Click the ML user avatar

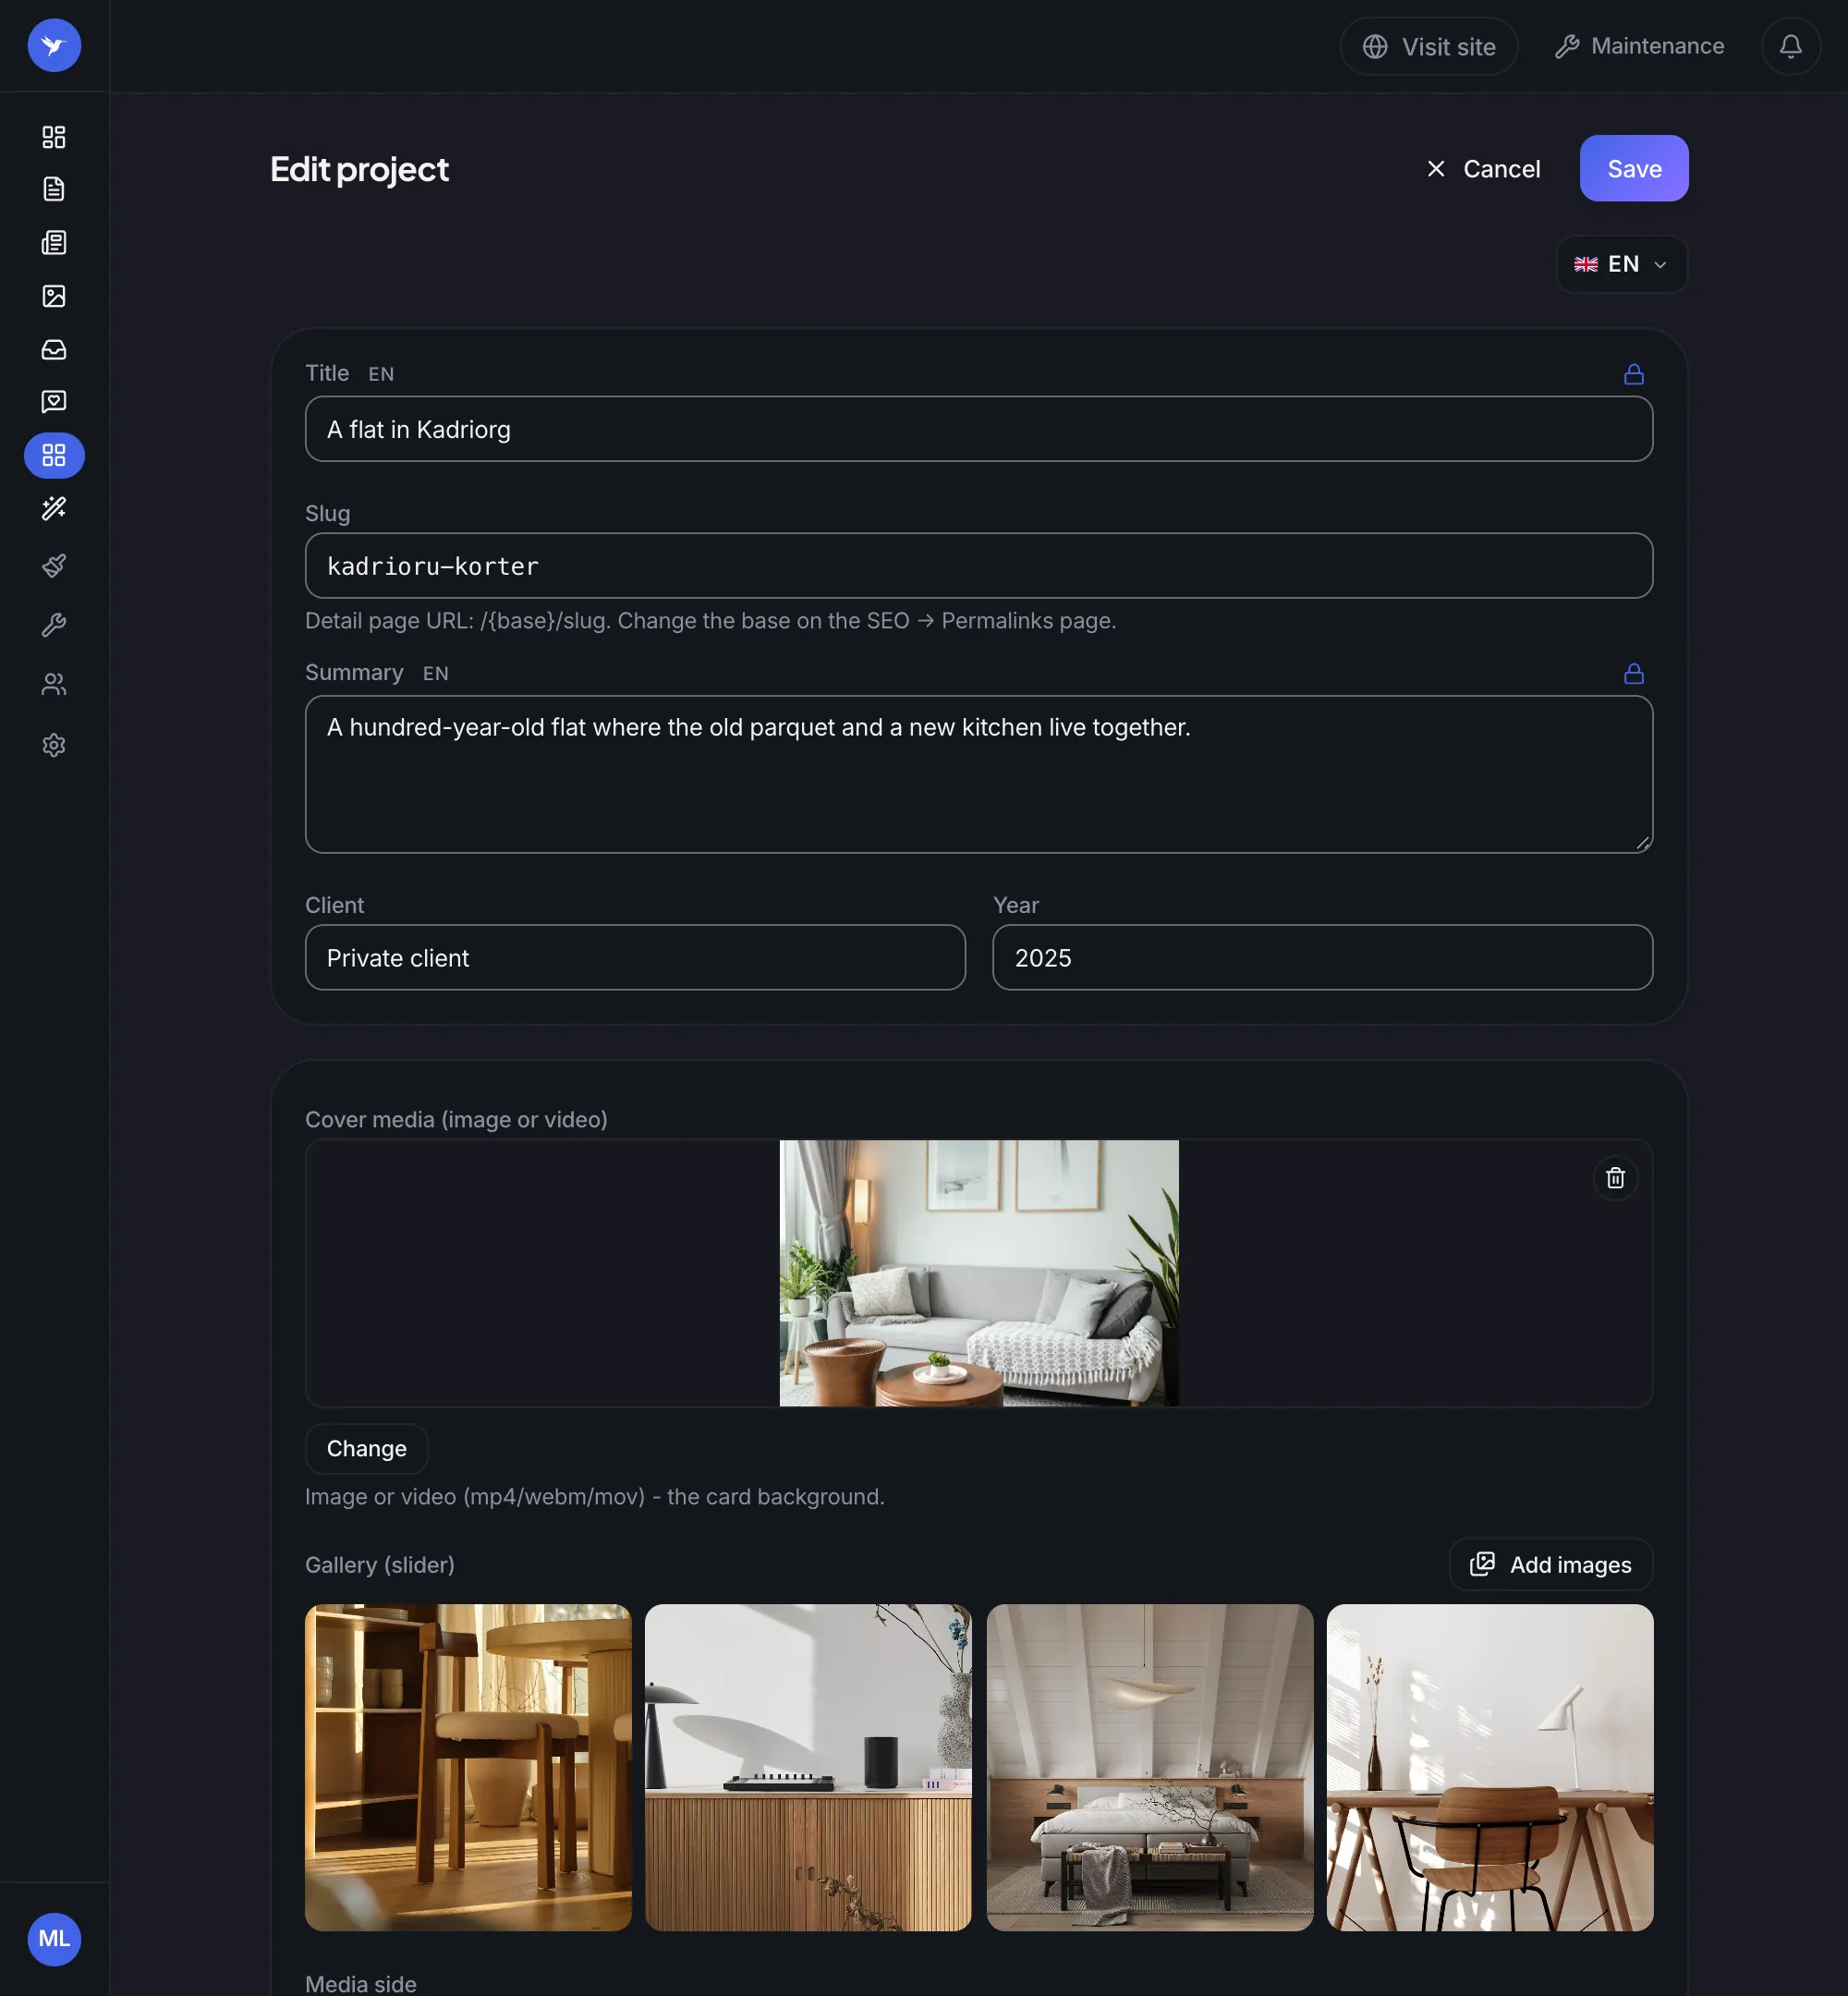54,1939
